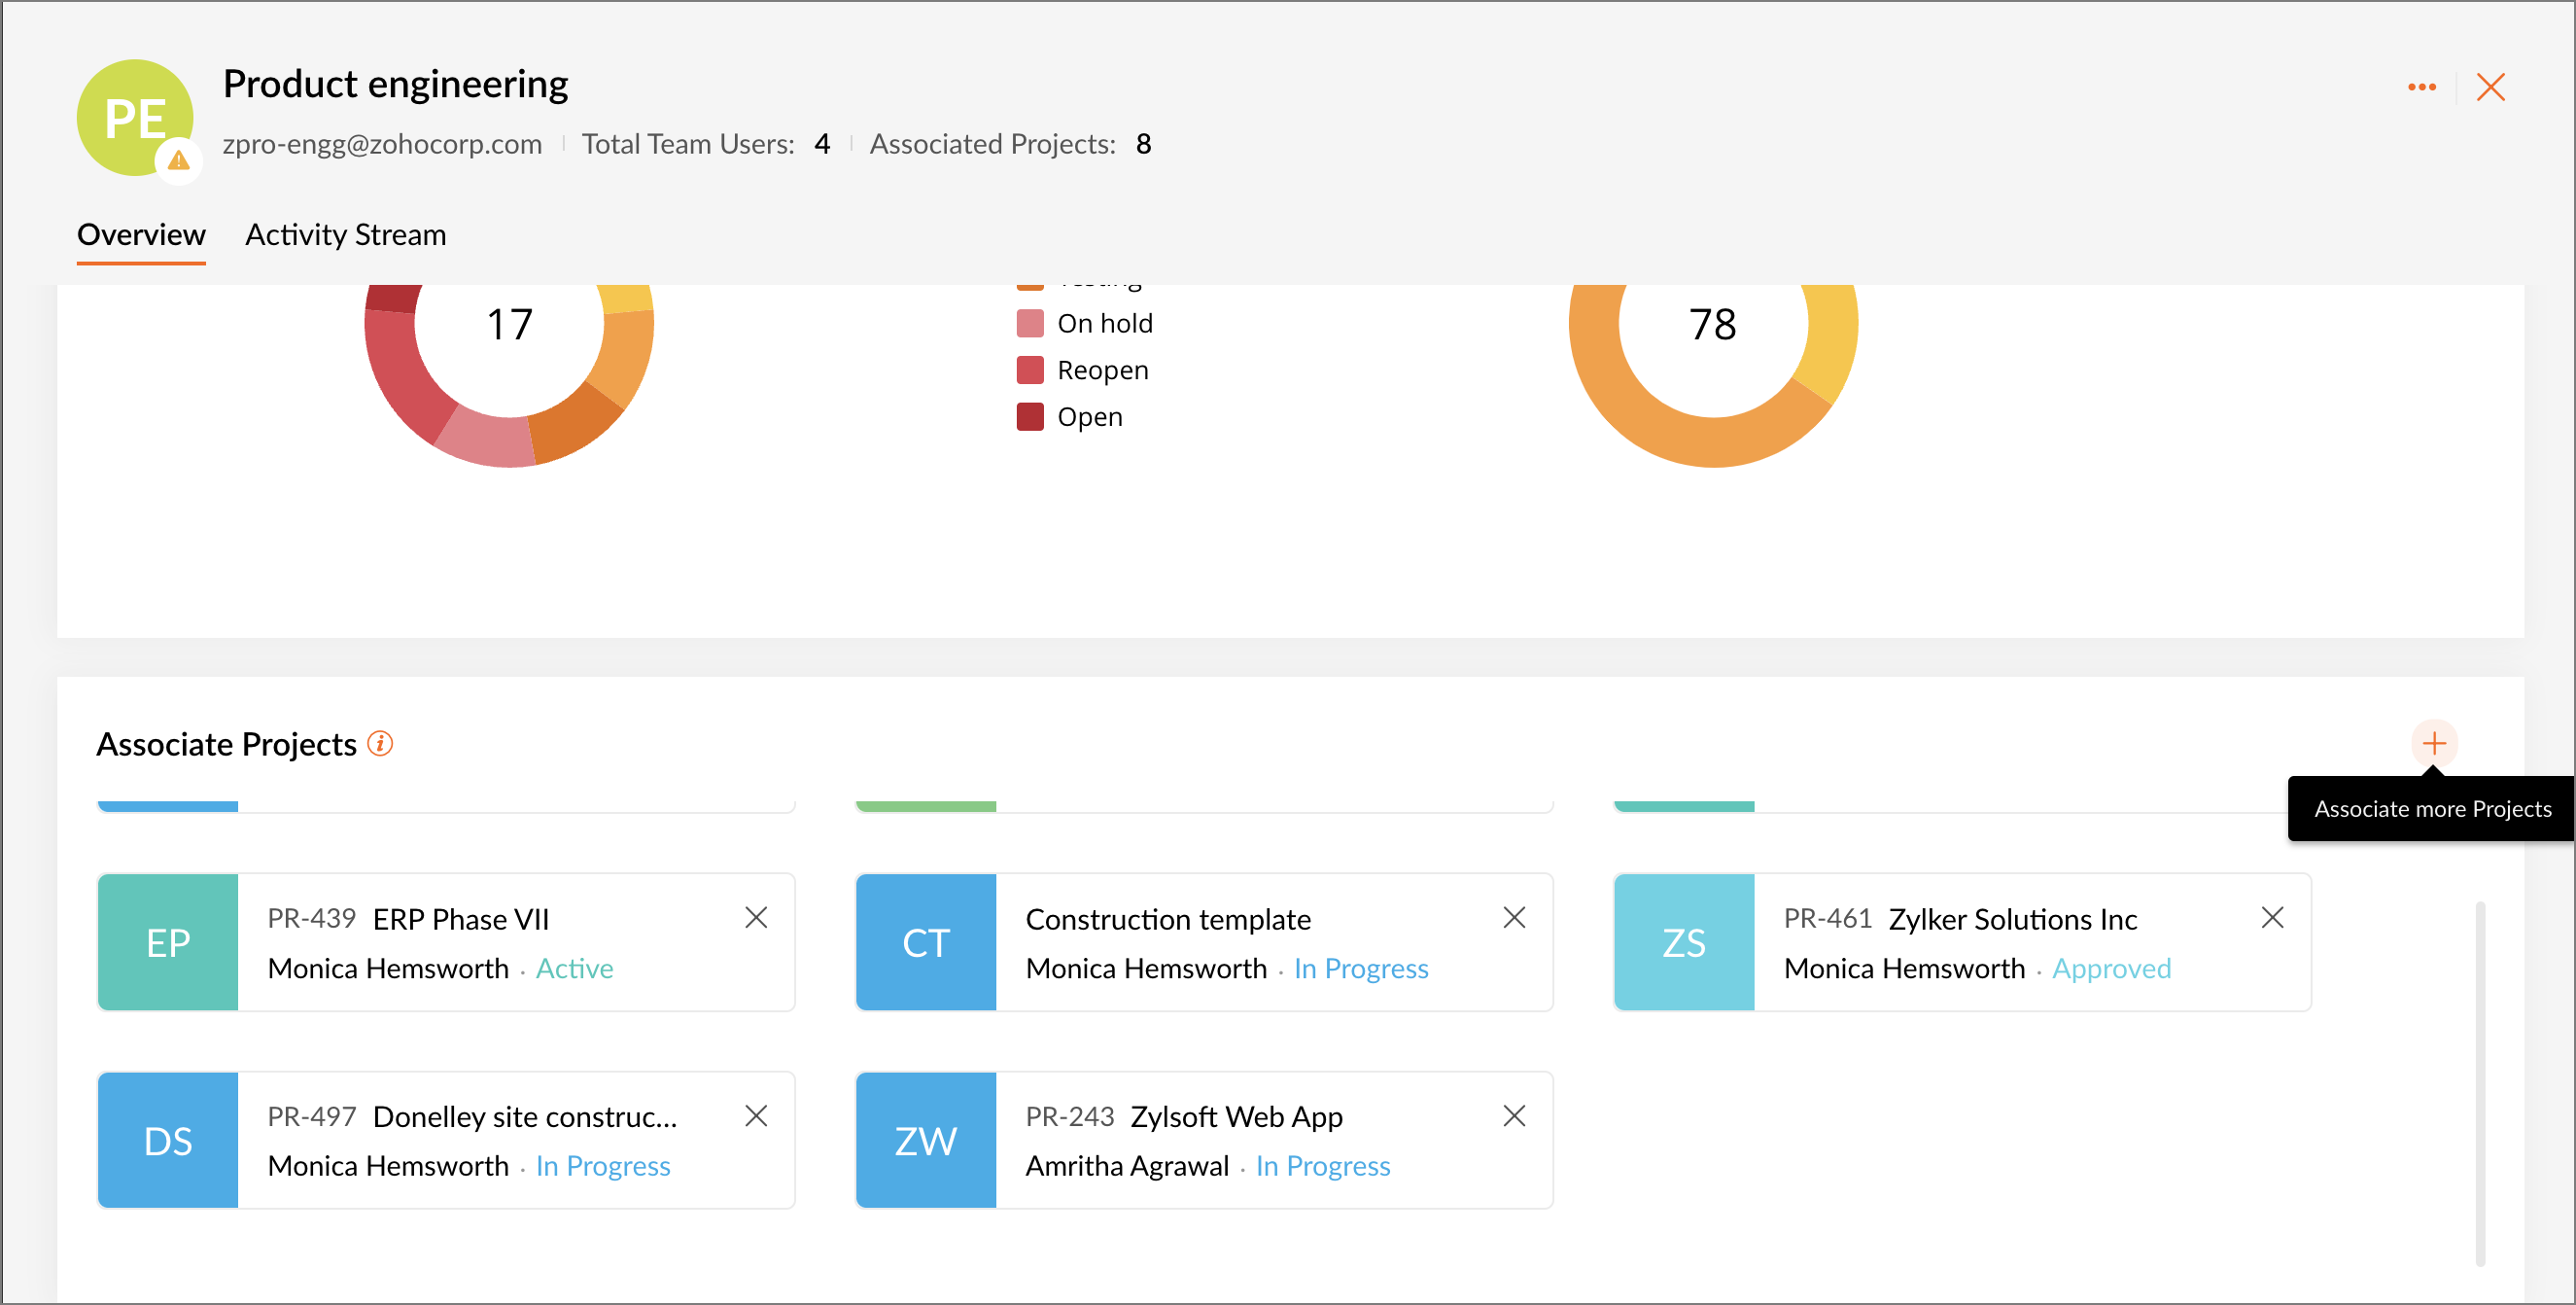Screen dimensions: 2576x1305
Task: Remove Donelley site construction project association
Action: tap(756, 1115)
